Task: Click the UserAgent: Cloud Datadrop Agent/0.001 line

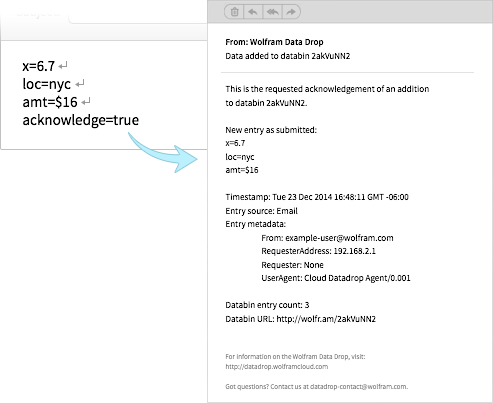Action: pyautogui.click(x=336, y=278)
